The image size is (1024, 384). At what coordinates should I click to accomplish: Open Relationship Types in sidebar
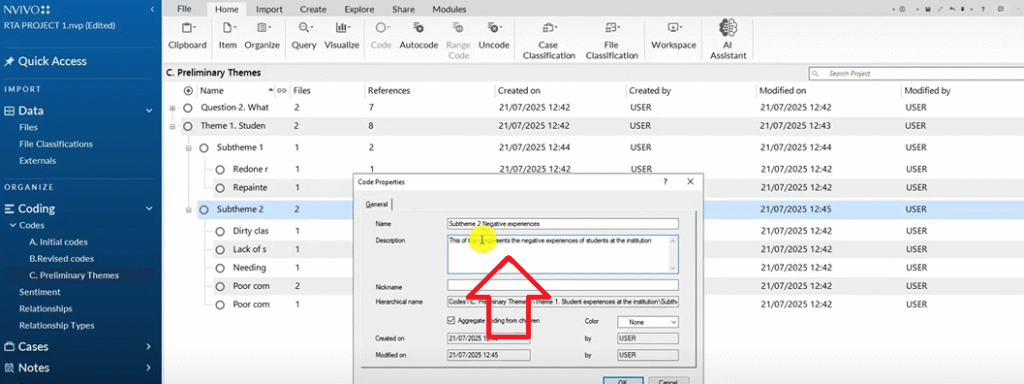pyautogui.click(x=56, y=325)
